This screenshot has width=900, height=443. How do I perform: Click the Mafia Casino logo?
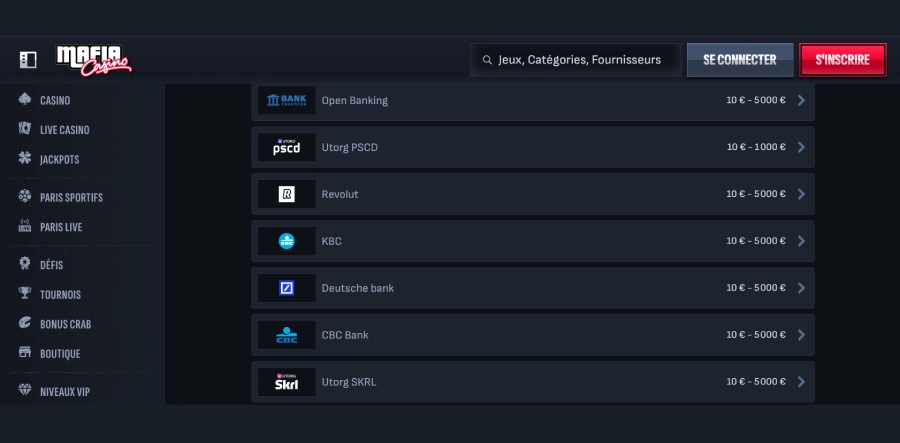pos(94,59)
